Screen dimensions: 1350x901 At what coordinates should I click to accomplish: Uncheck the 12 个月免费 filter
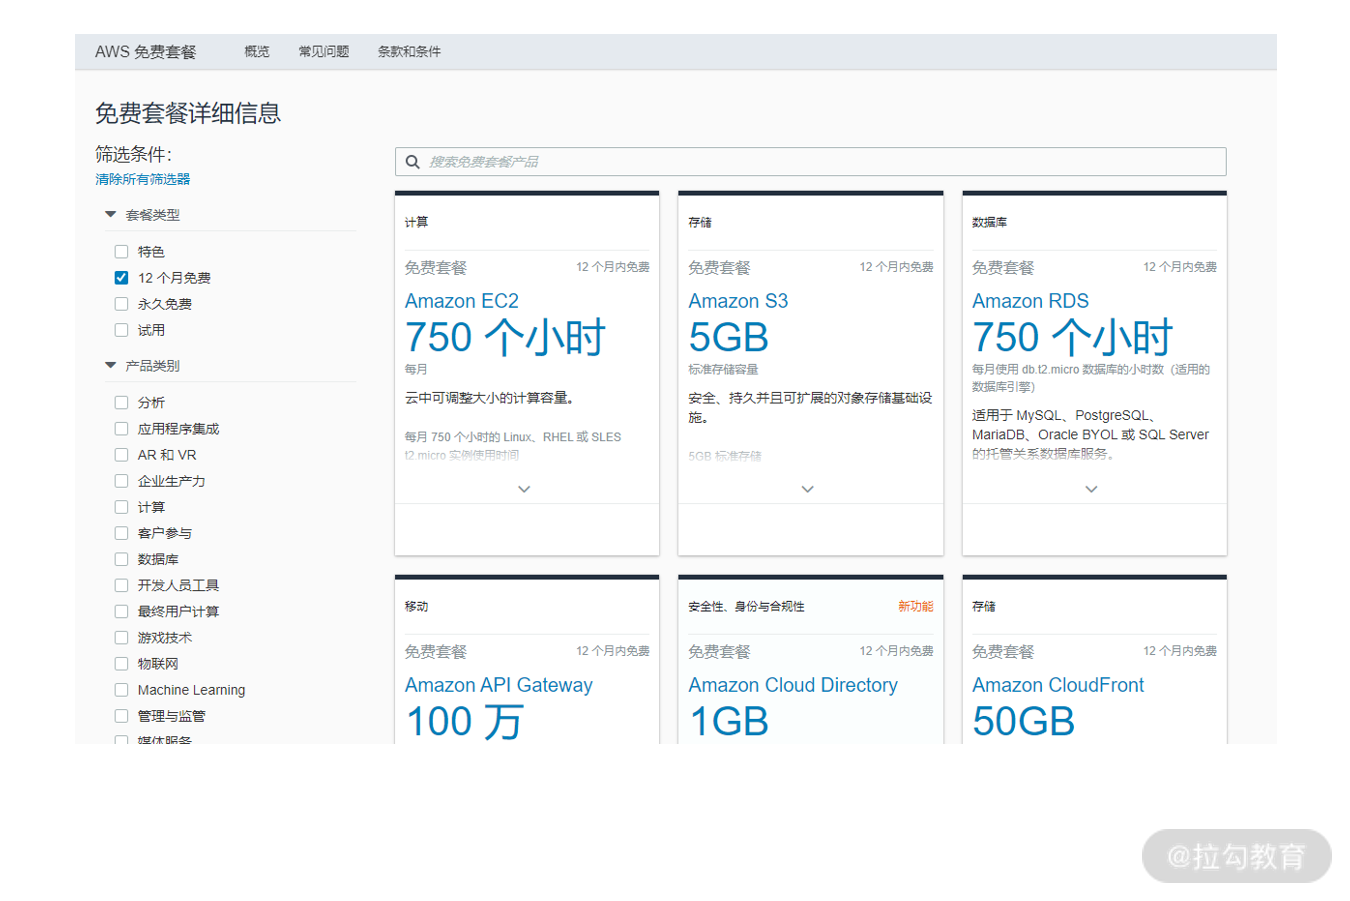(121, 278)
